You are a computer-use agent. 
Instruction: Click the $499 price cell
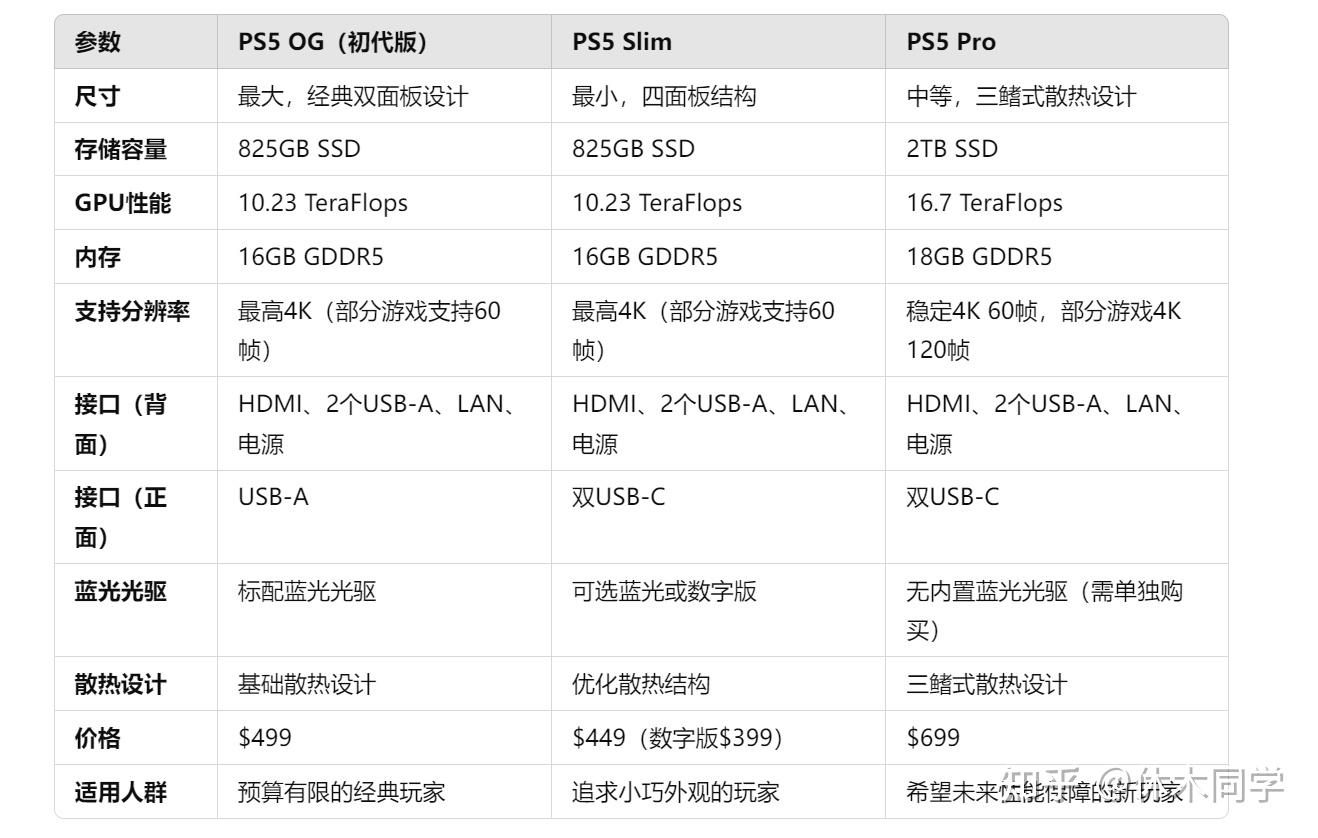[265, 738]
